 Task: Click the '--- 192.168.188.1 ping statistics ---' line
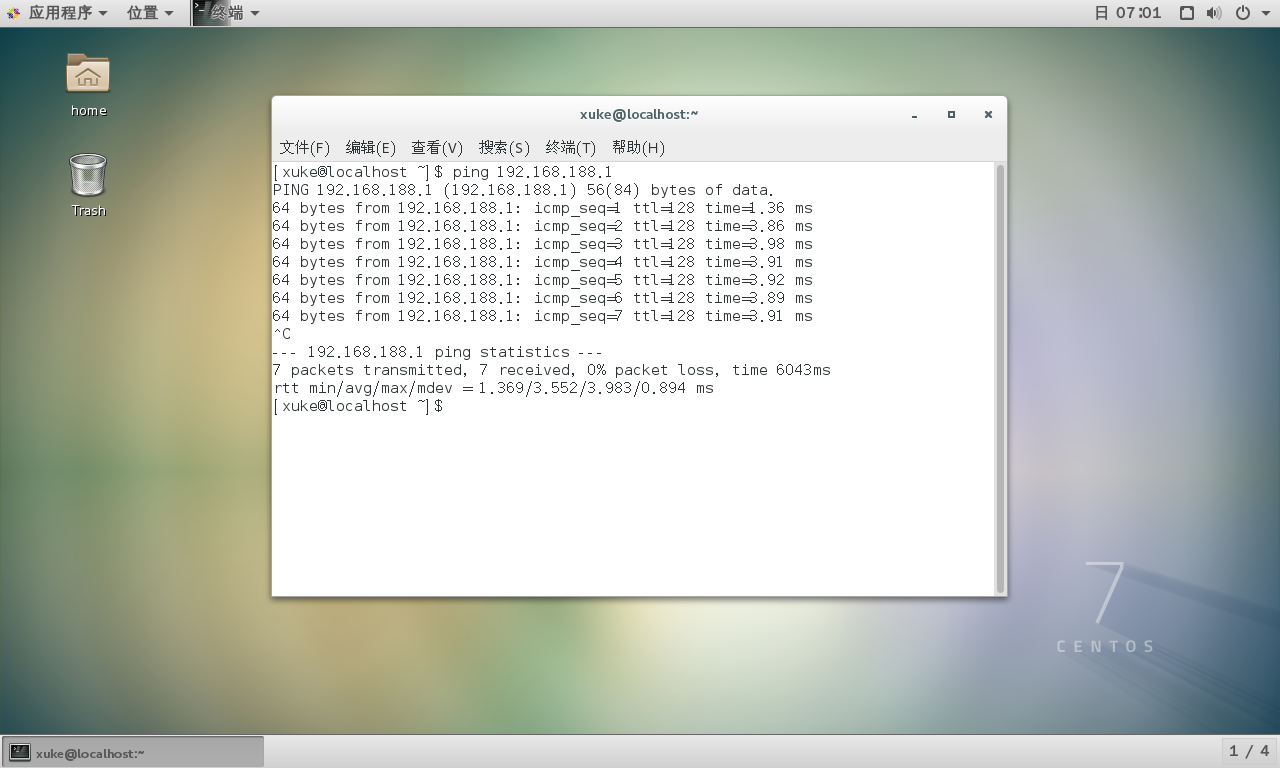point(437,352)
